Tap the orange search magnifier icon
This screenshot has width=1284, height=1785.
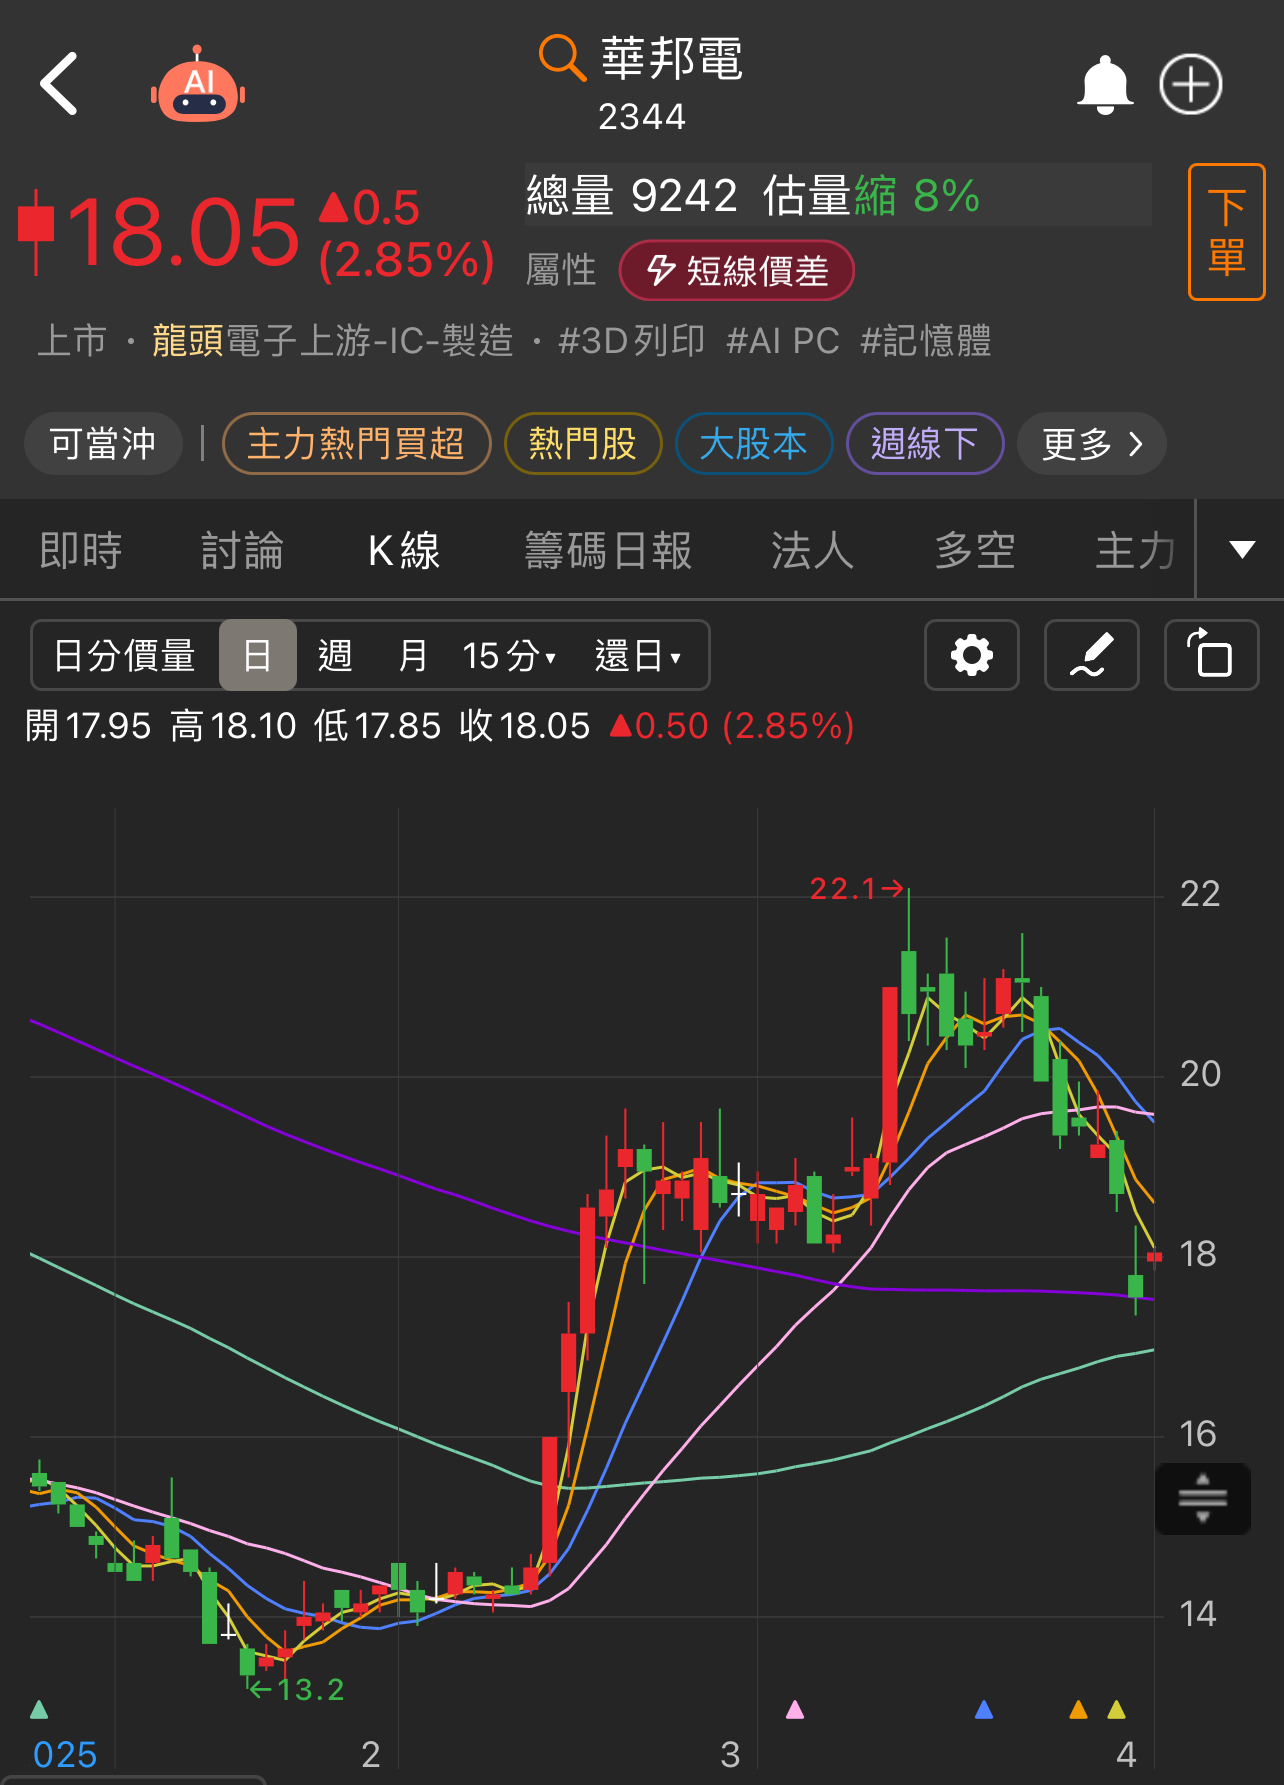pyautogui.click(x=561, y=57)
